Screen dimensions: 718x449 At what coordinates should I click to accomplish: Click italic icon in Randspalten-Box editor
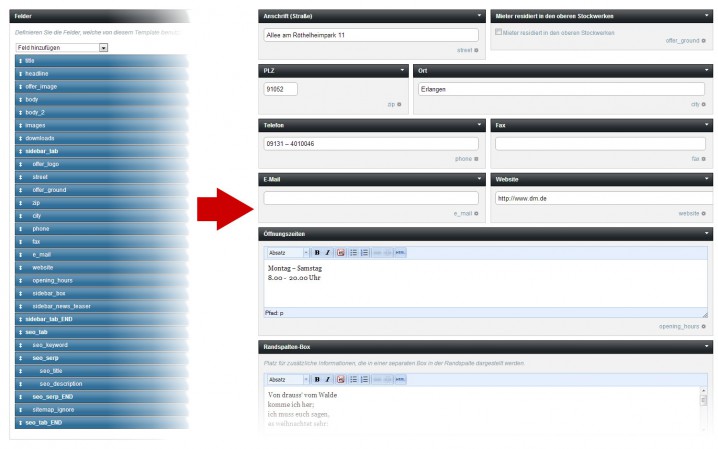click(x=327, y=380)
